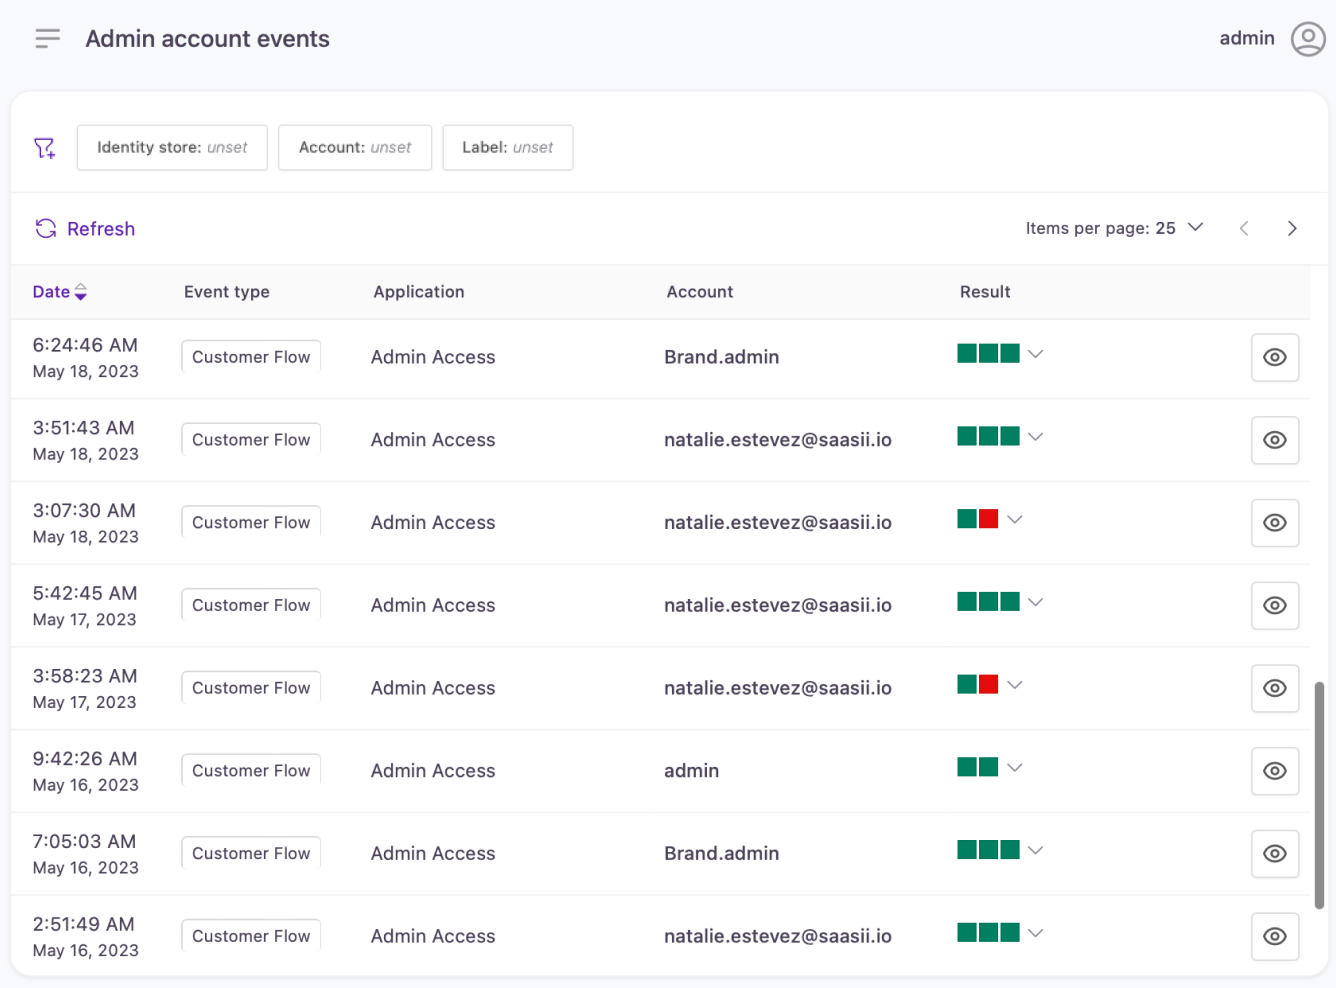Open the Label filter chip
Viewport: 1336px width, 988px height.
tap(507, 148)
